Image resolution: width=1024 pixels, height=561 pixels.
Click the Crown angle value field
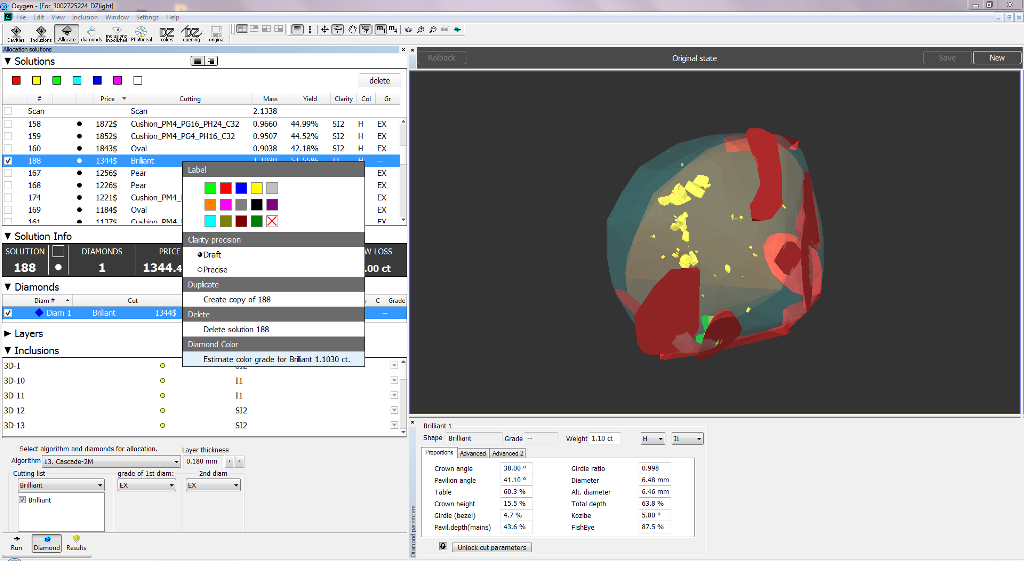click(x=514, y=468)
